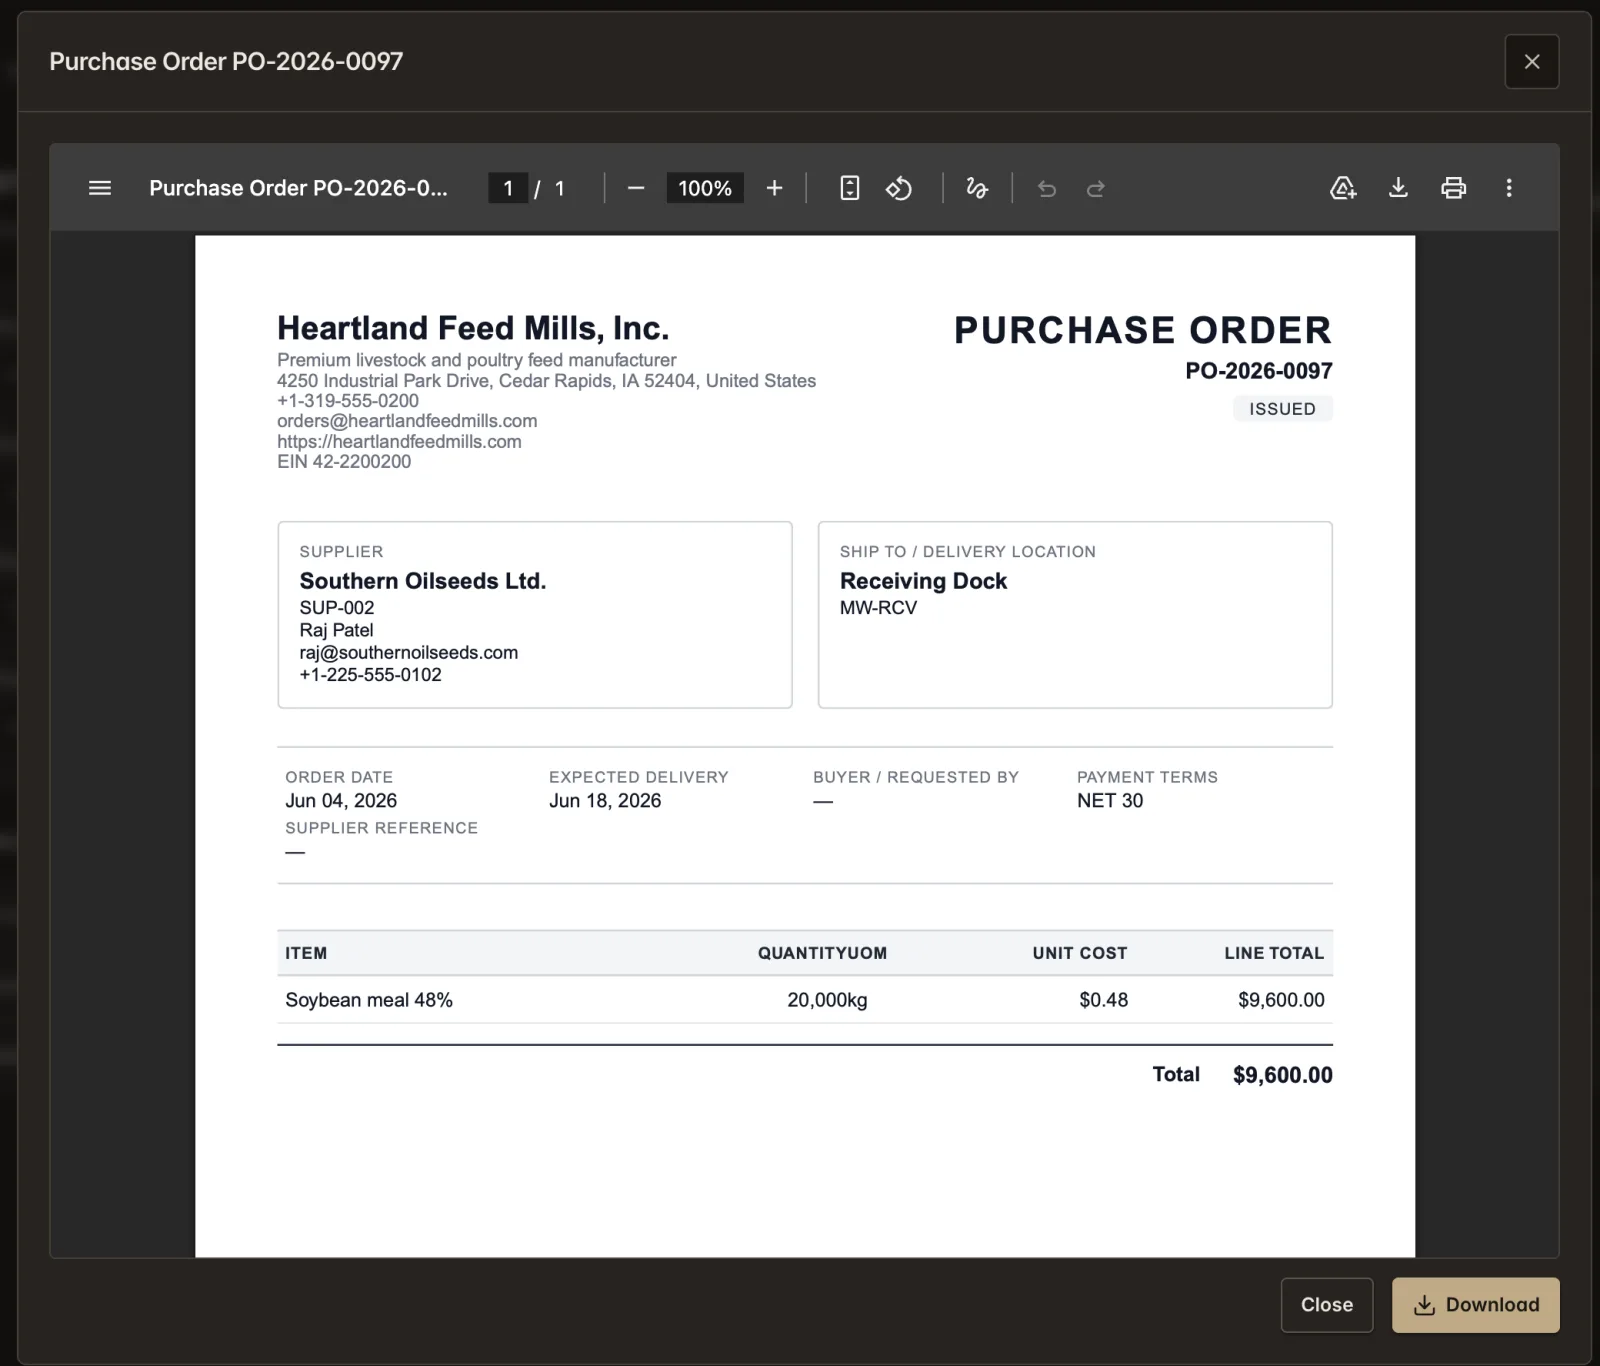Click the 100% zoom level field
Screen dimensions: 1600x1366
point(705,188)
